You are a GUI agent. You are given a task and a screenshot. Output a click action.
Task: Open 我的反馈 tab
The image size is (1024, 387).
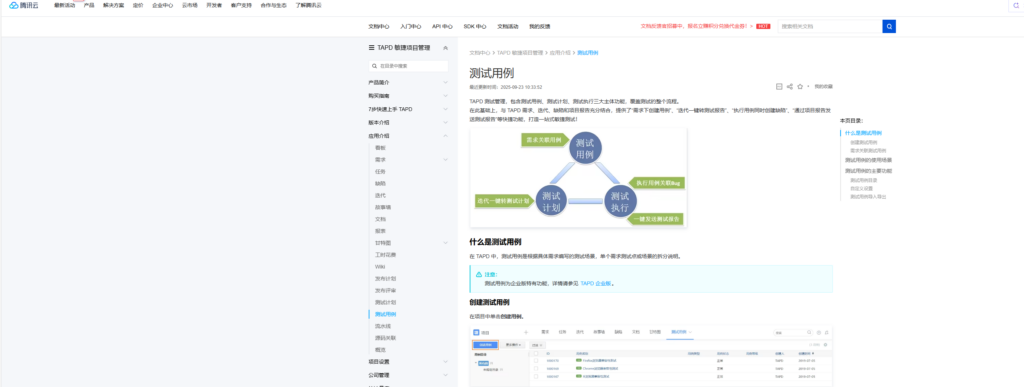pyautogui.click(x=539, y=27)
